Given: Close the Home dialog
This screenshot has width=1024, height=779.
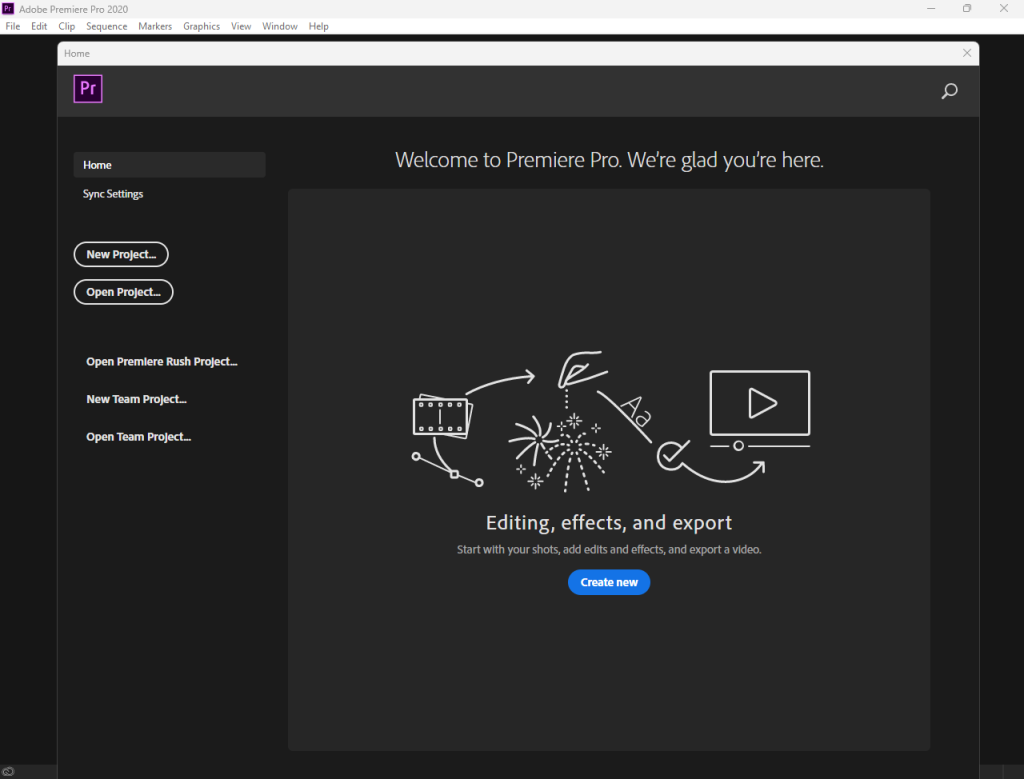Looking at the screenshot, I should coord(967,53).
